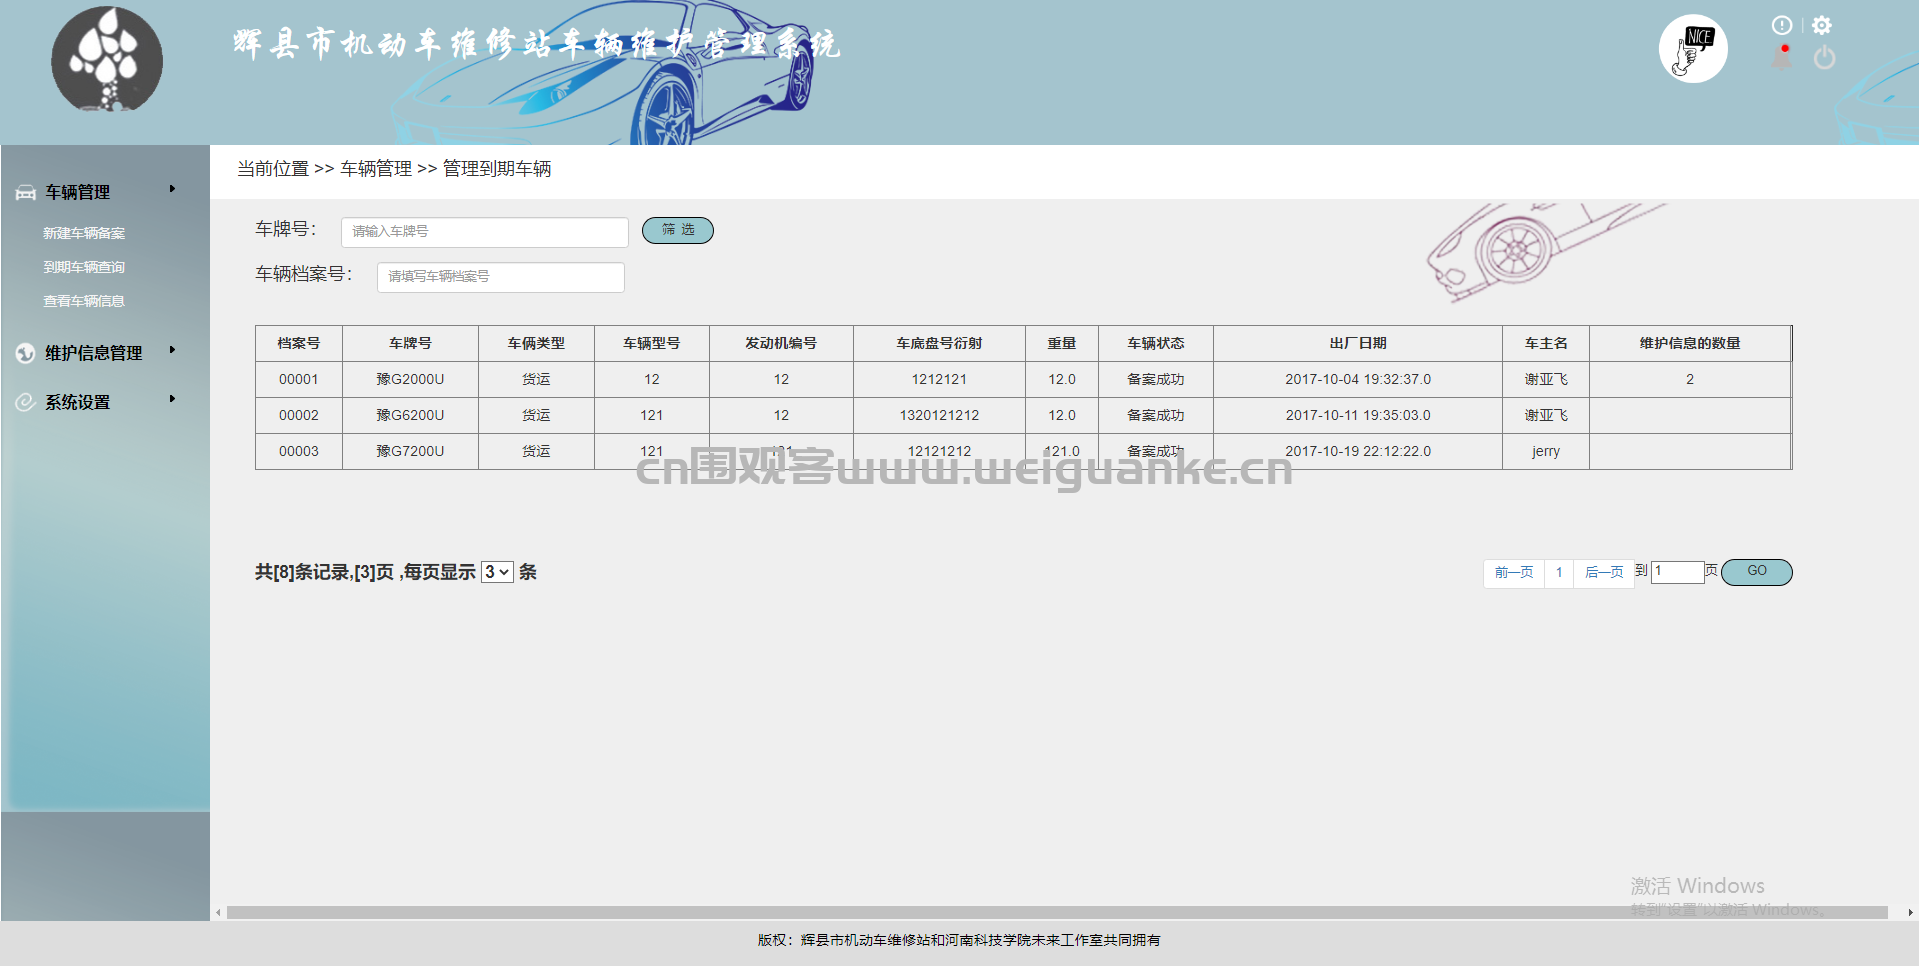Image resolution: width=1919 pixels, height=969 pixels.
Task: Select 查看车辆信息 sidebar item
Action: [x=84, y=301]
